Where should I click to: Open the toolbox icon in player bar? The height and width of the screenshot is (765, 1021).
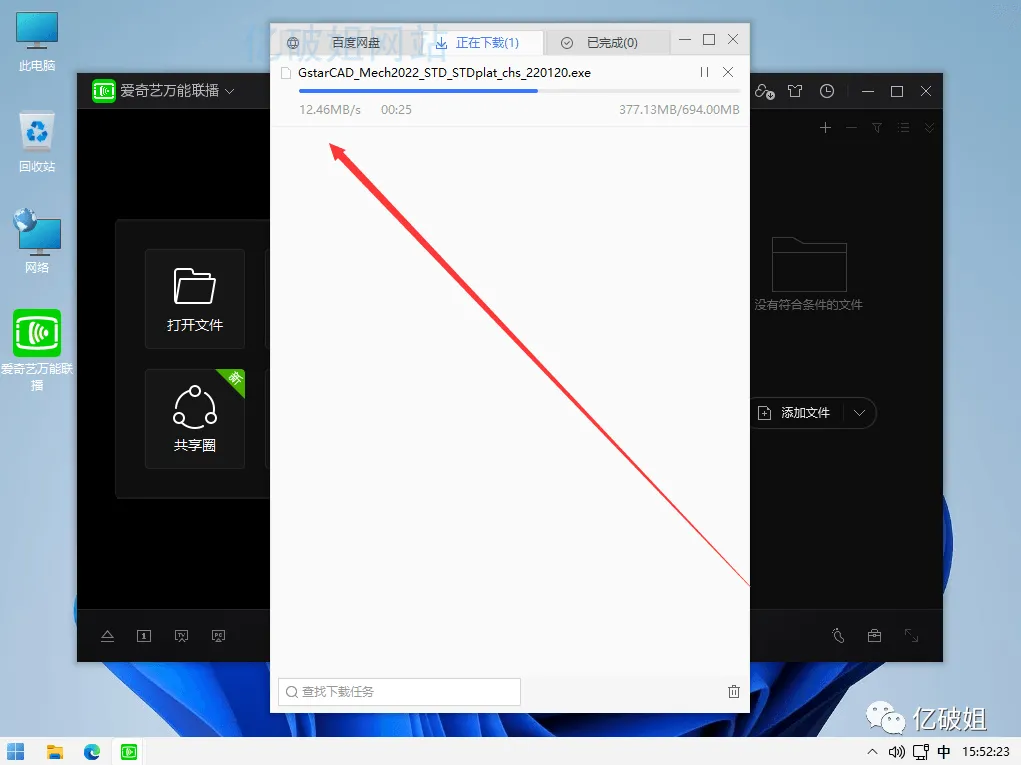[874, 635]
